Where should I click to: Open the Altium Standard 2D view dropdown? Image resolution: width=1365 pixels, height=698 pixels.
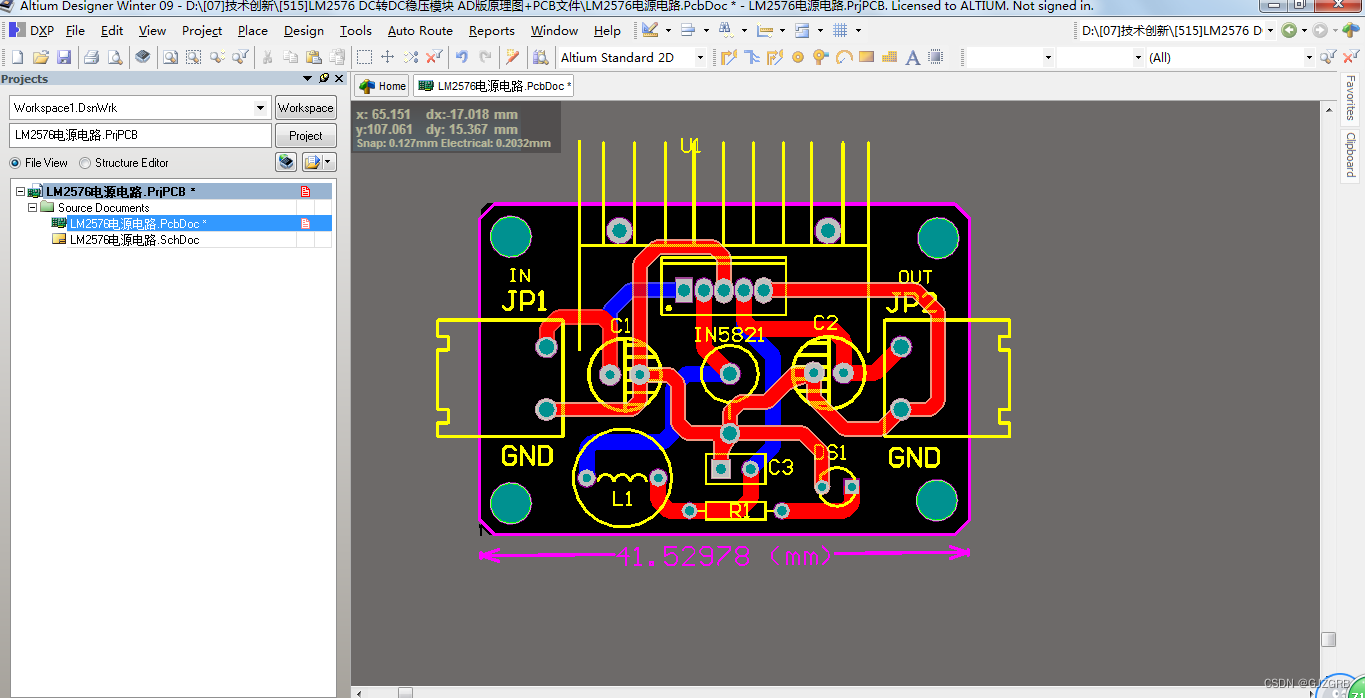(700, 57)
